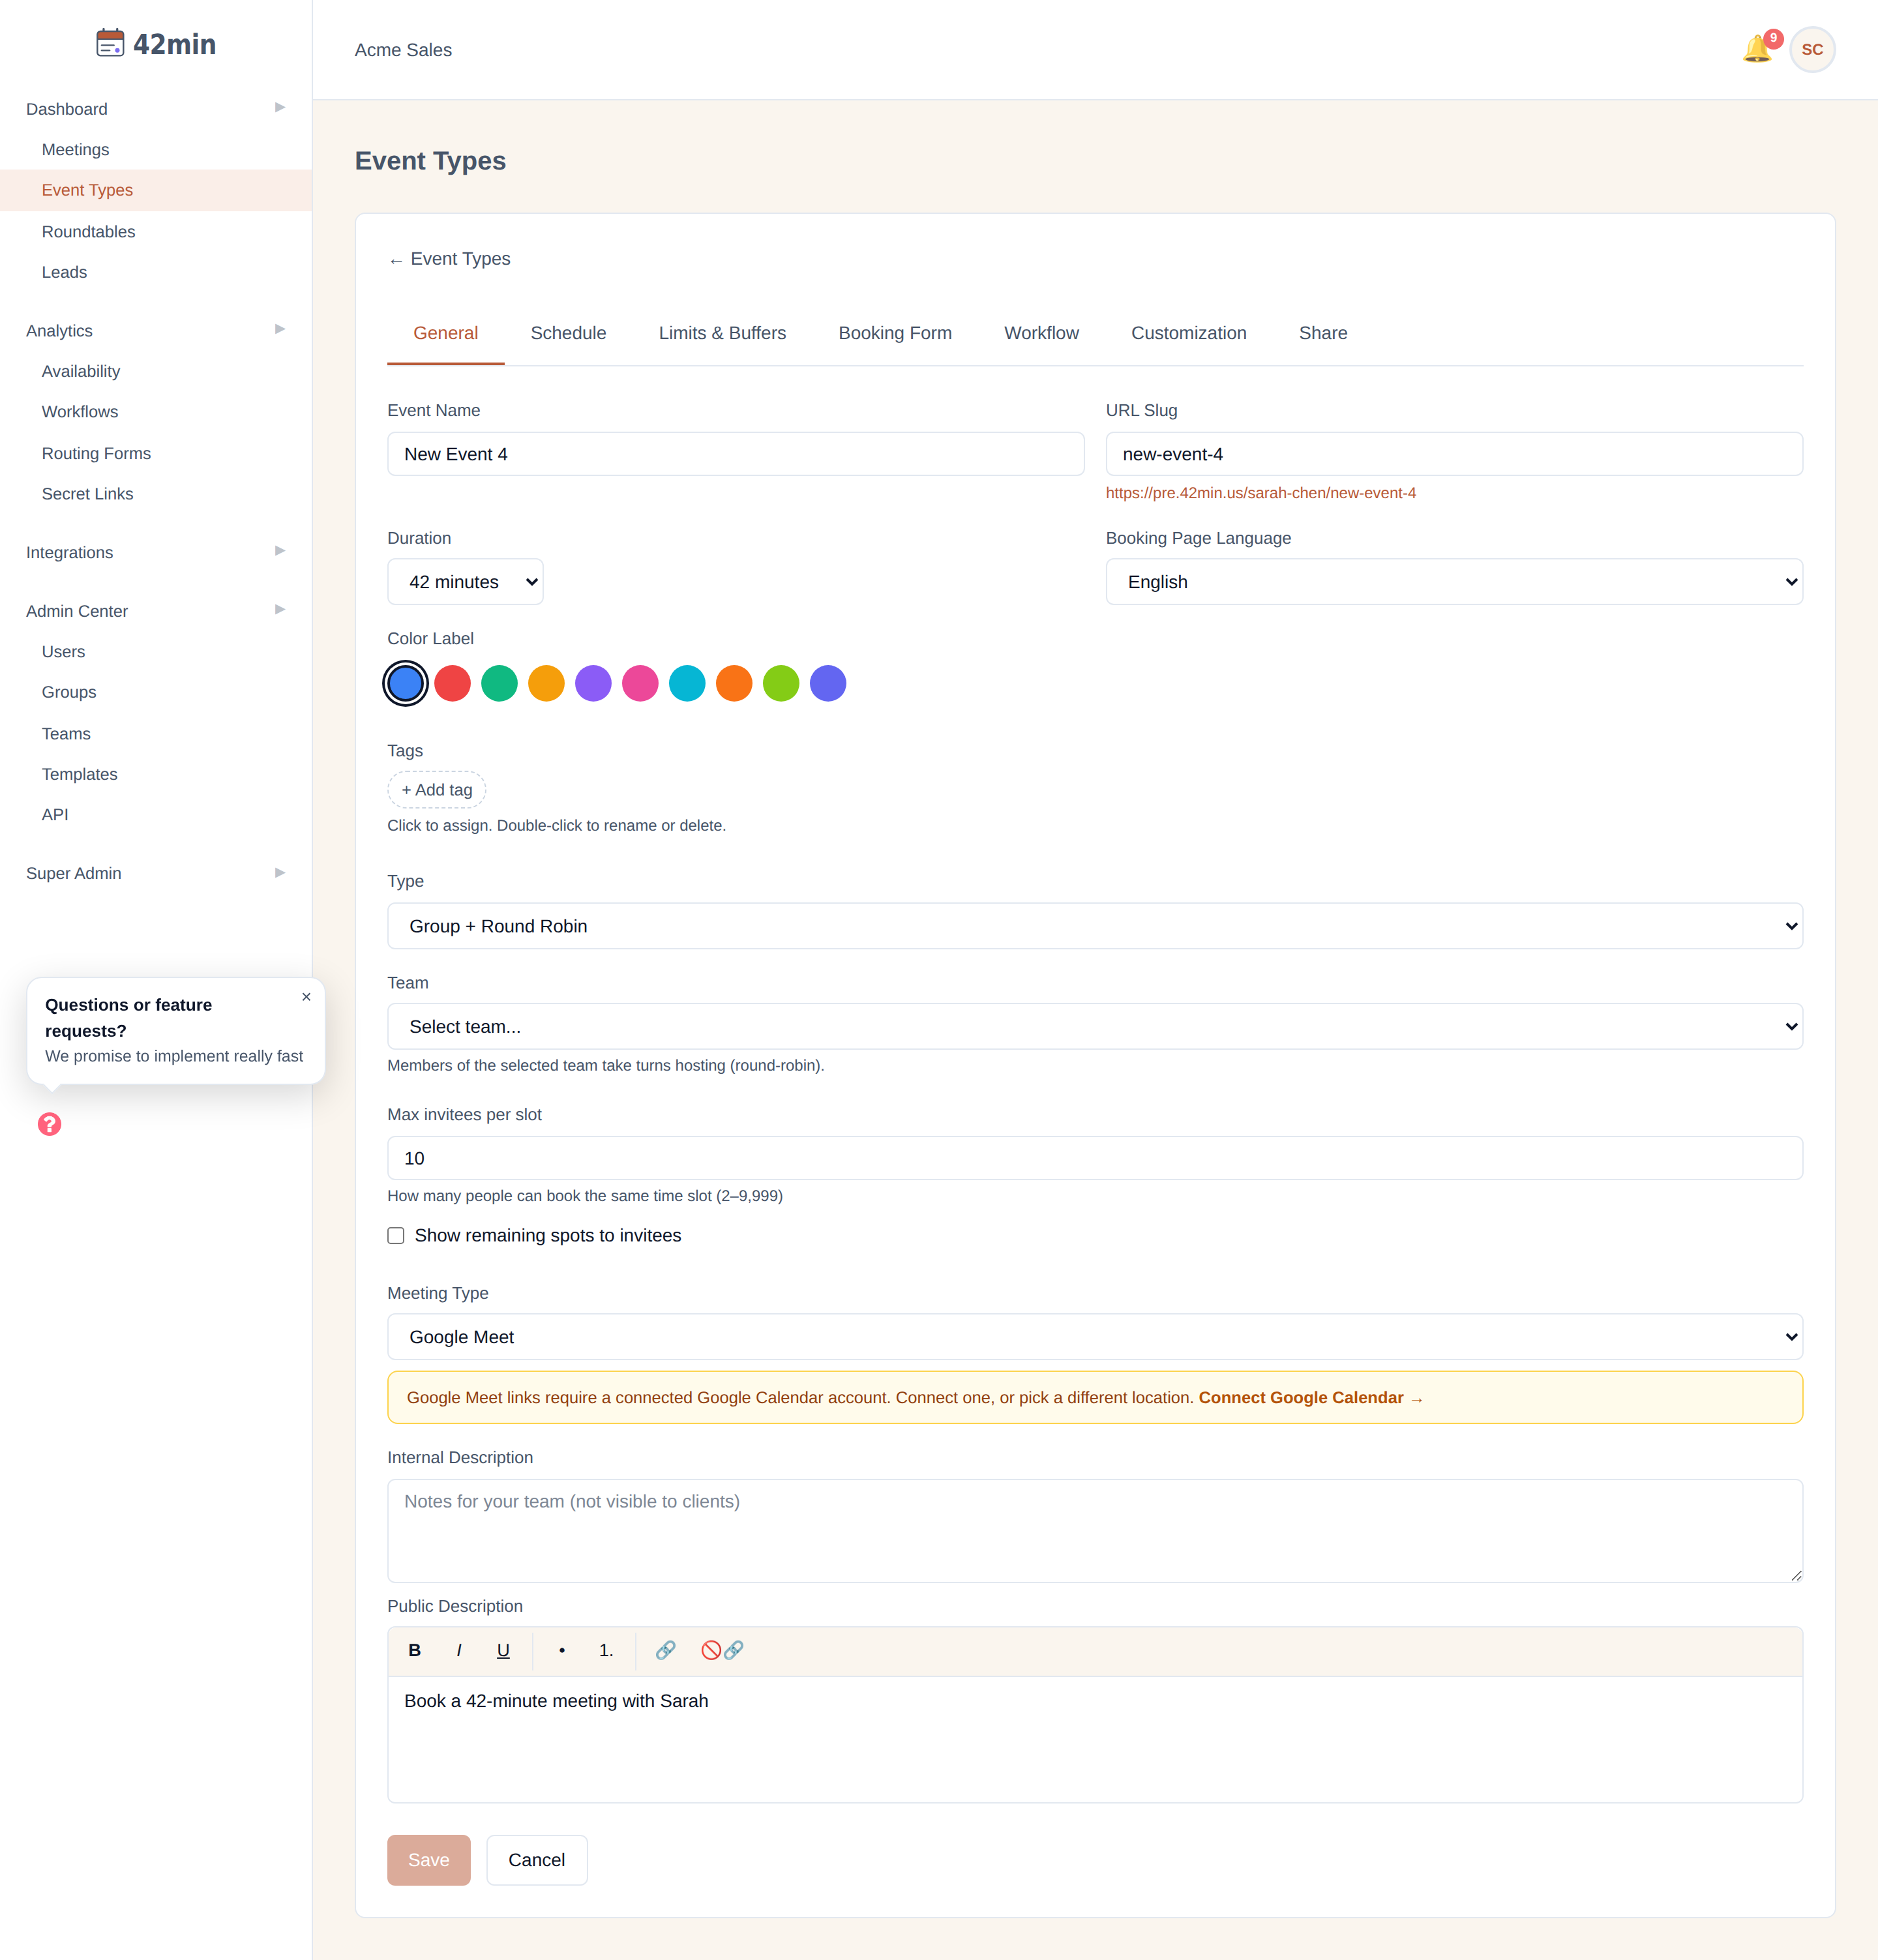The width and height of the screenshot is (1878, 1960).
Task: Select the blue color label
Action: pyautogui.click(x=405, y=684)
